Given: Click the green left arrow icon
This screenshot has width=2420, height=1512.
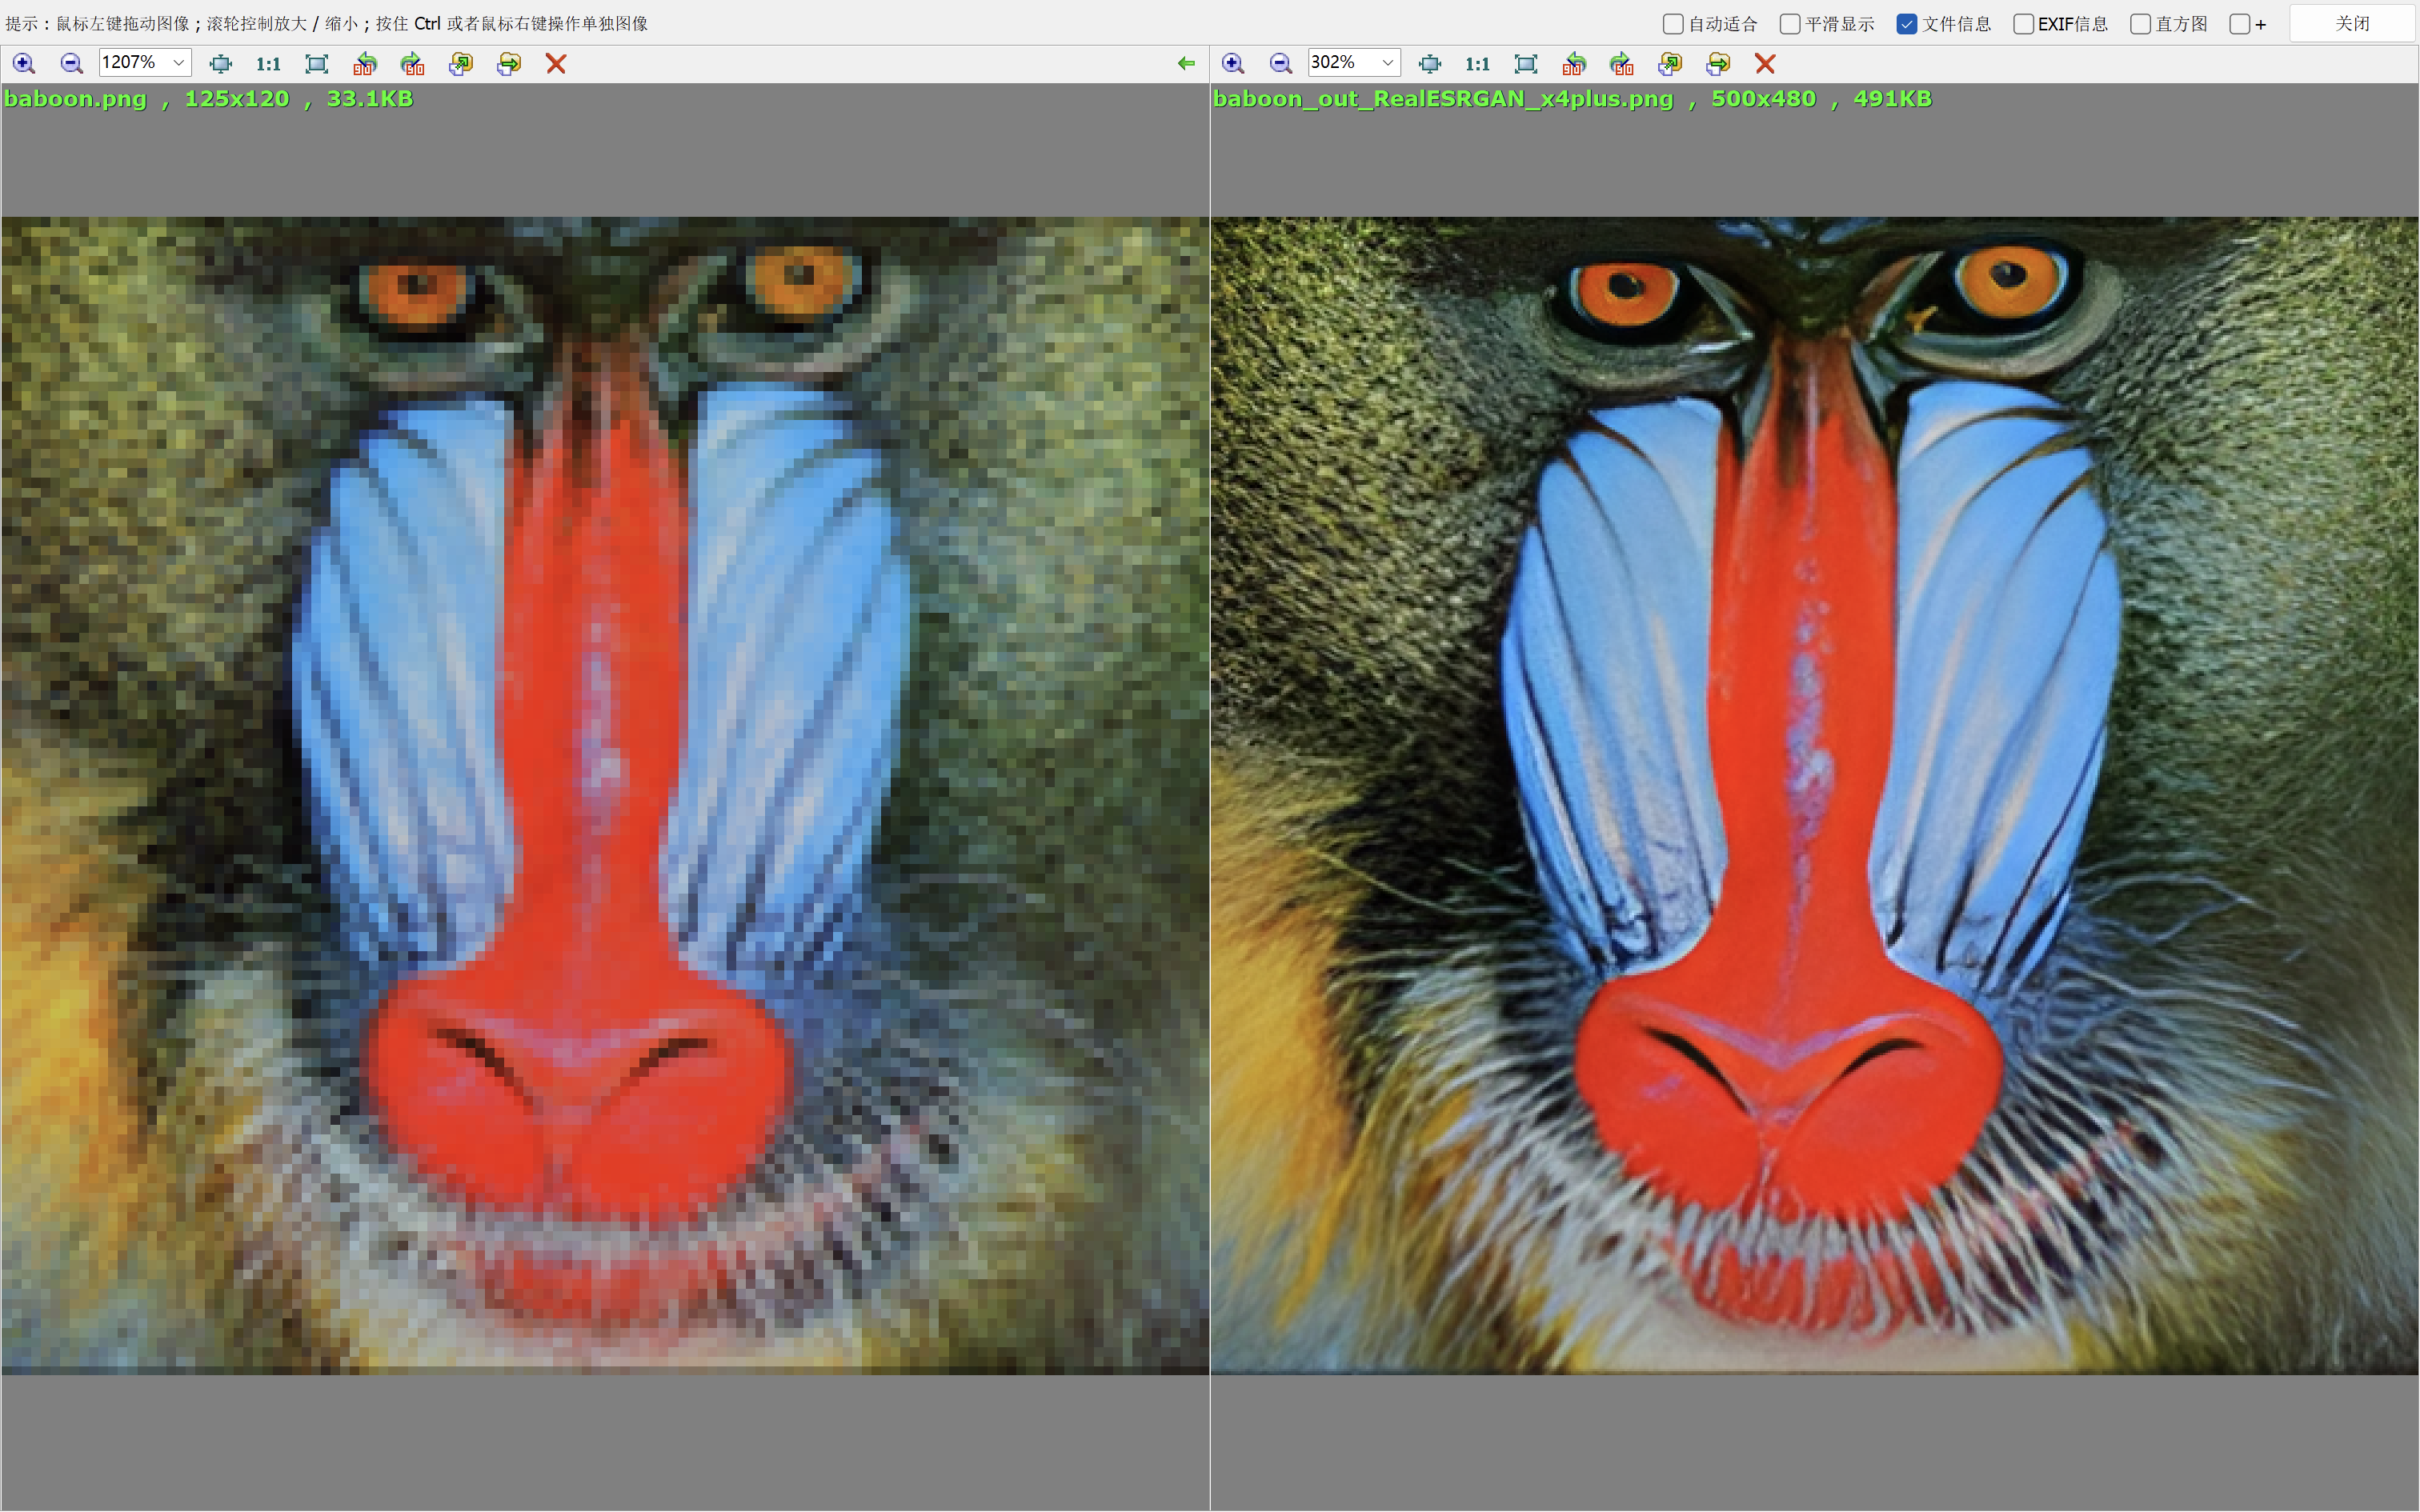Looking at the screenshot, I should click(x=1186, y=64).
